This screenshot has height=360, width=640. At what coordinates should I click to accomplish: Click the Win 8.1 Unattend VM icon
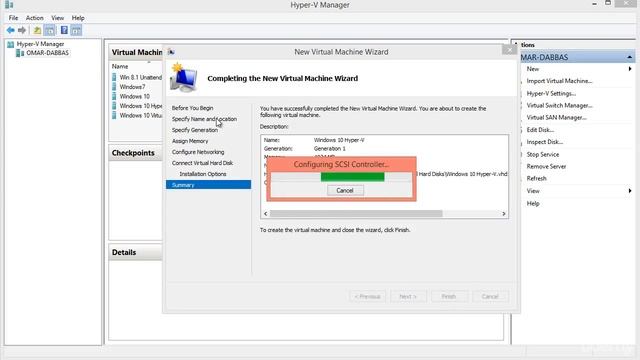point(114,77)
